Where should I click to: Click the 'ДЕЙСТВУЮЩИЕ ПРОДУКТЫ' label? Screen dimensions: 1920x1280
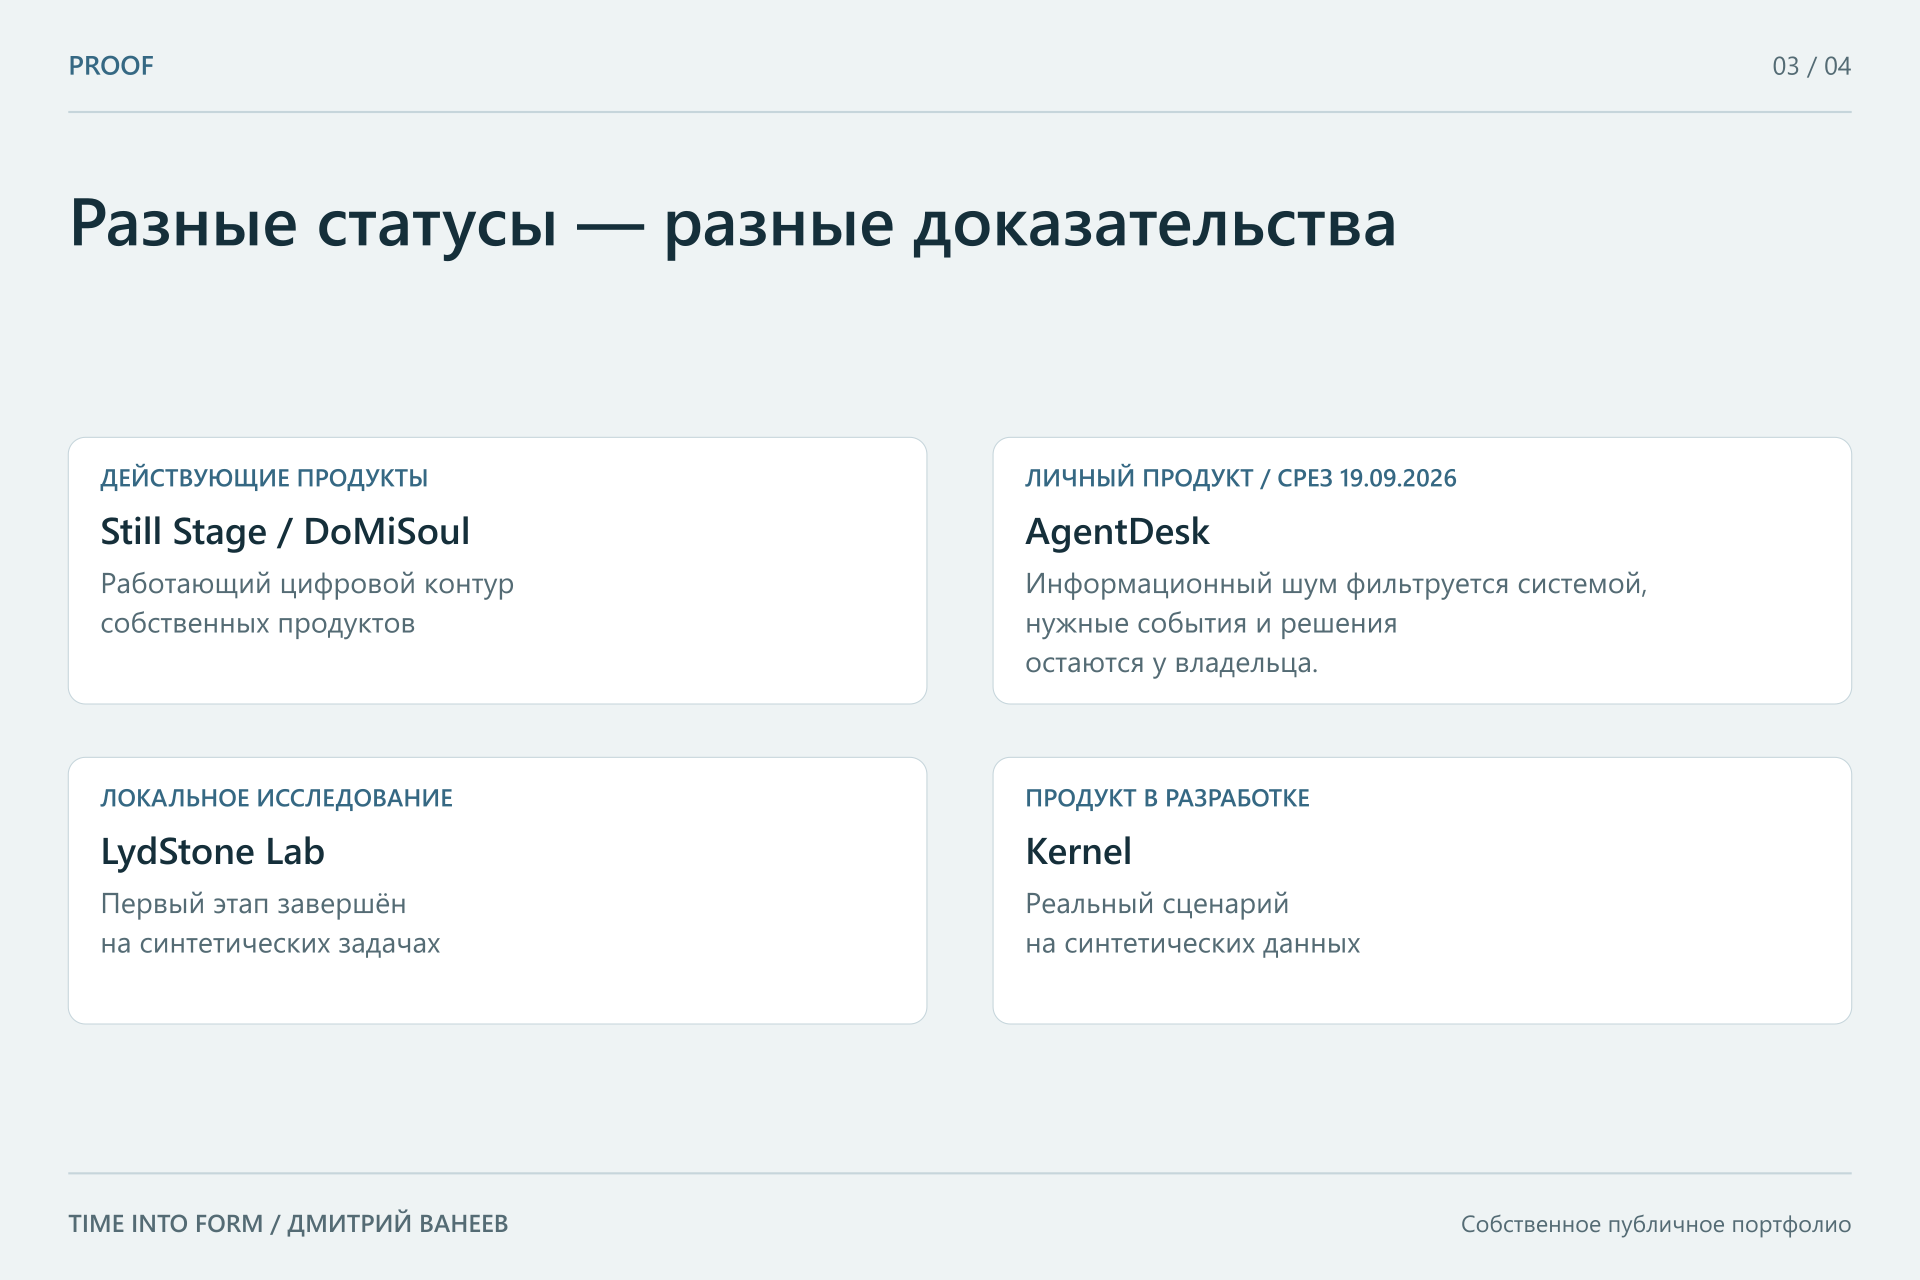point(264,478)
